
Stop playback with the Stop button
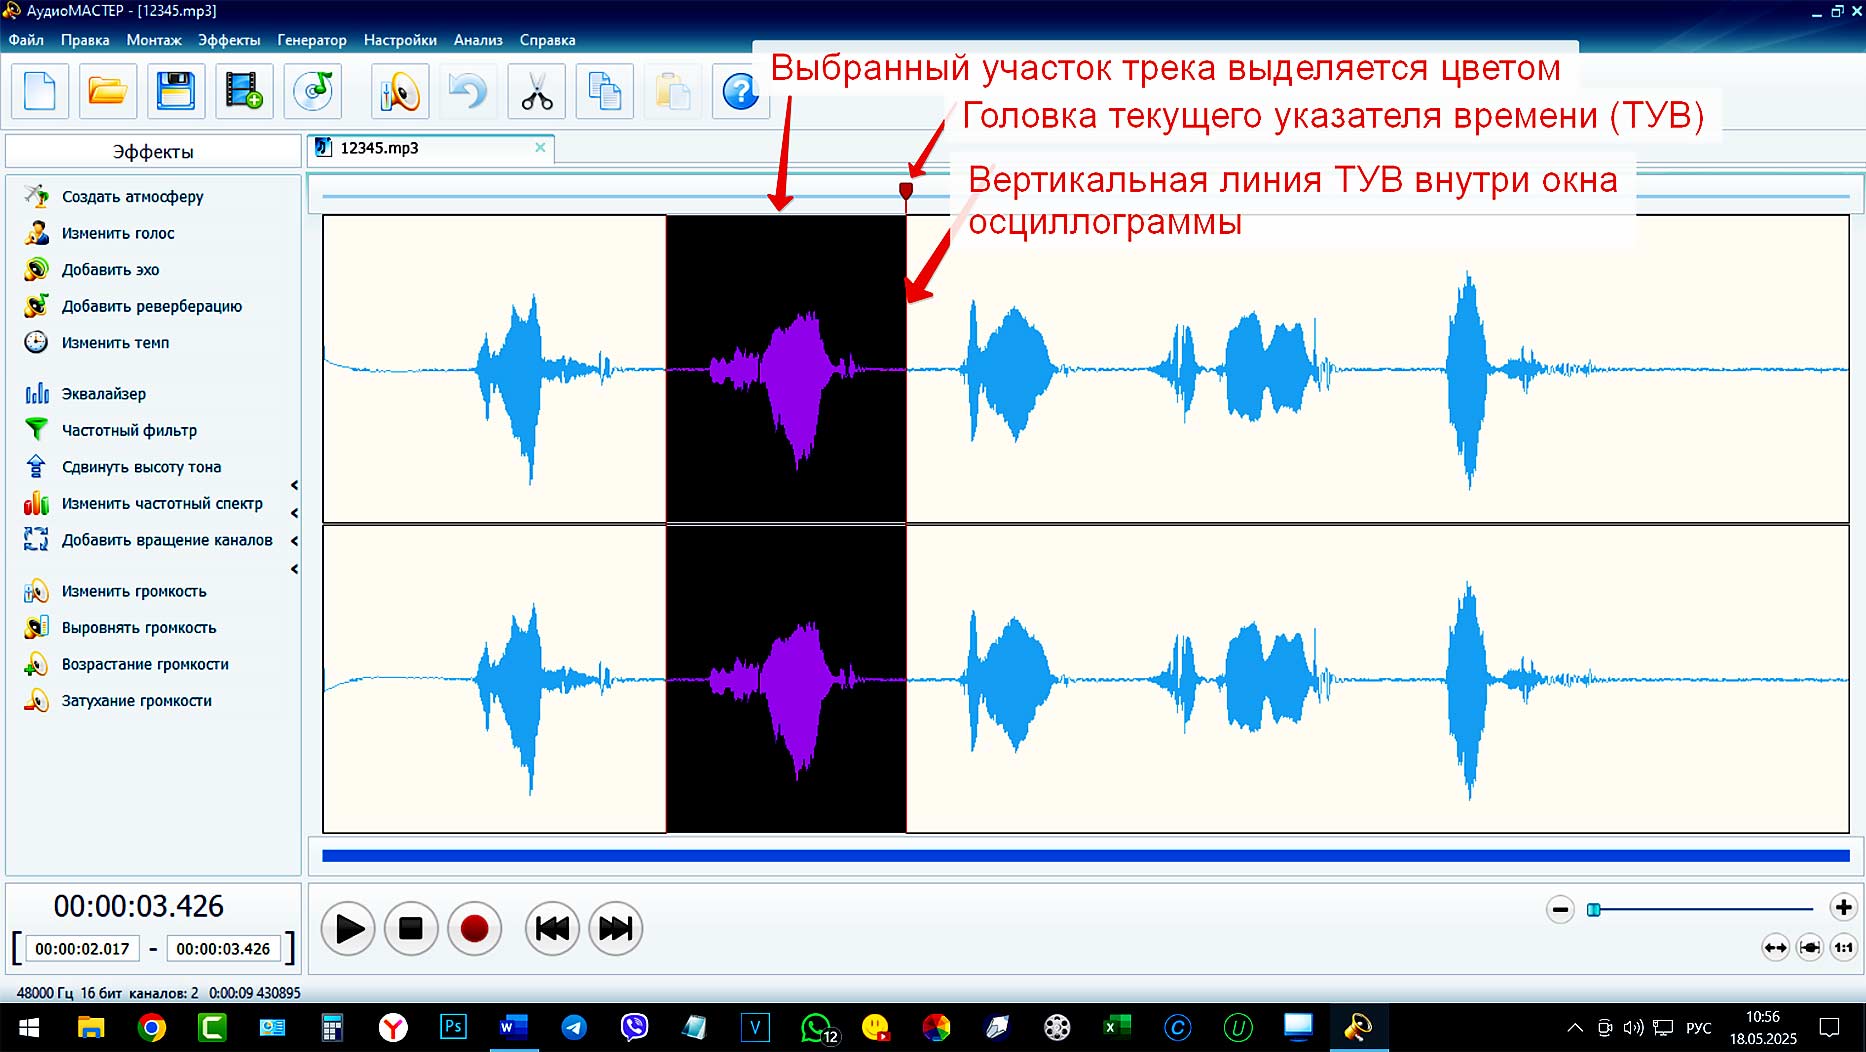pos(411,929)
